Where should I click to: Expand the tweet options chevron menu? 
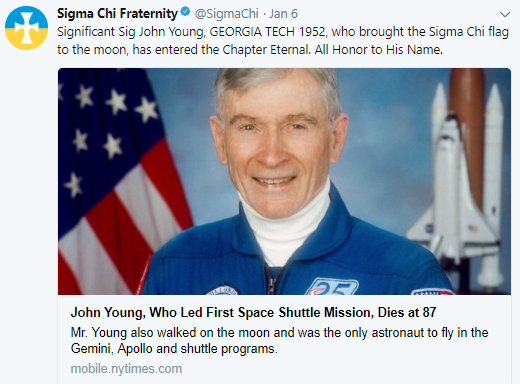pyautogui.click(x=505, y=15)
